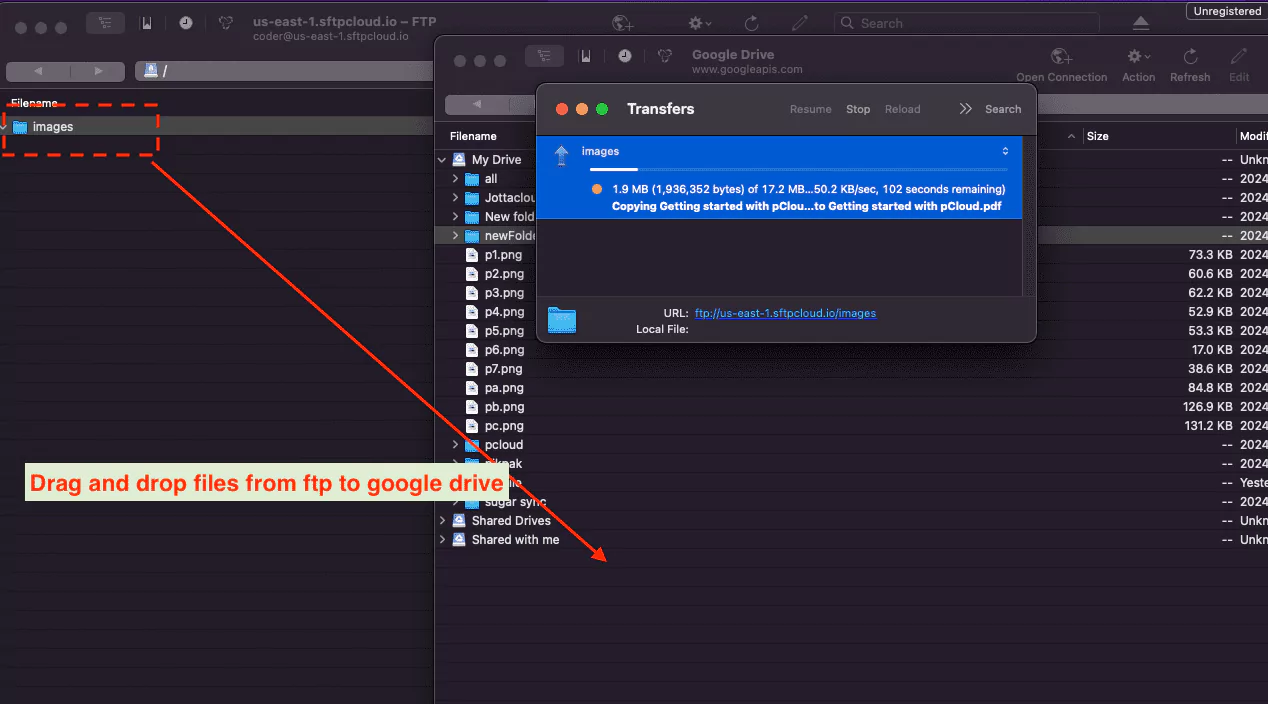Image resolution: width=1268 pixels, height=704 pixels.
Task: Select outline view in Google Drive window
Action: (543, 57)
